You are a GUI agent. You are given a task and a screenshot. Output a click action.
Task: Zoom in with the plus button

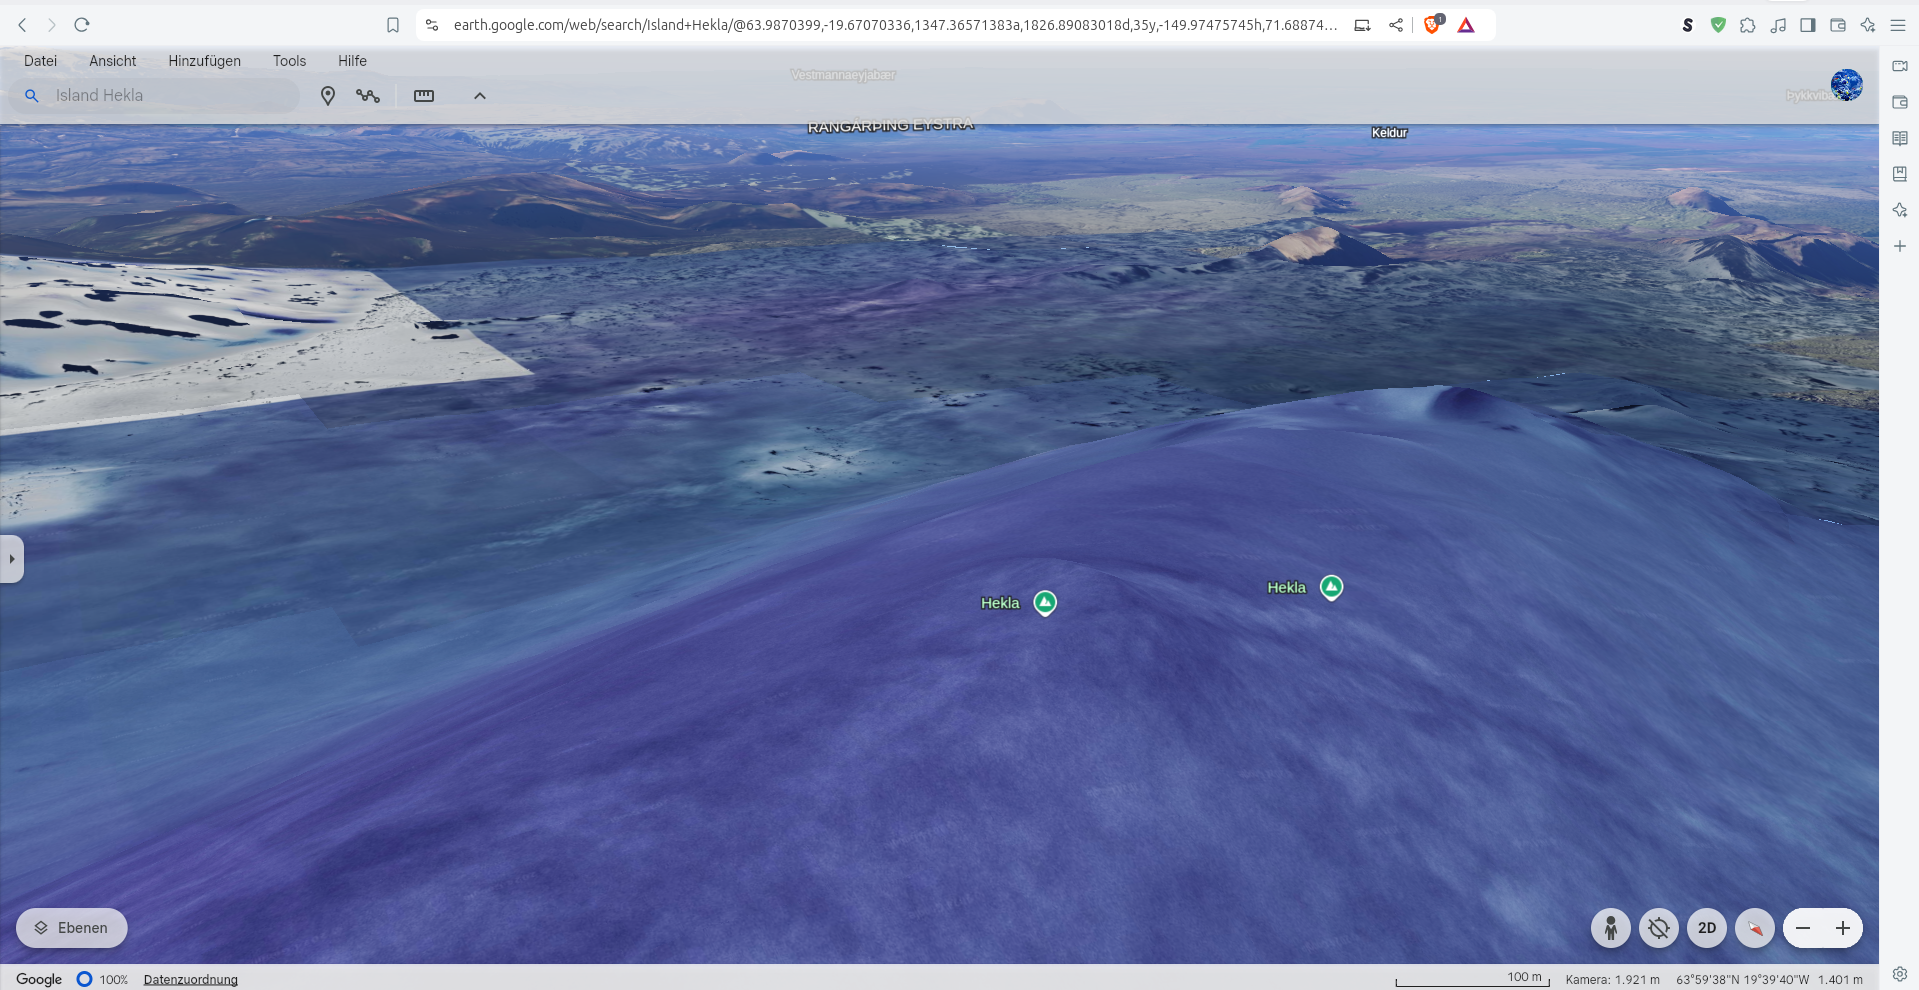pos(1843,928)
